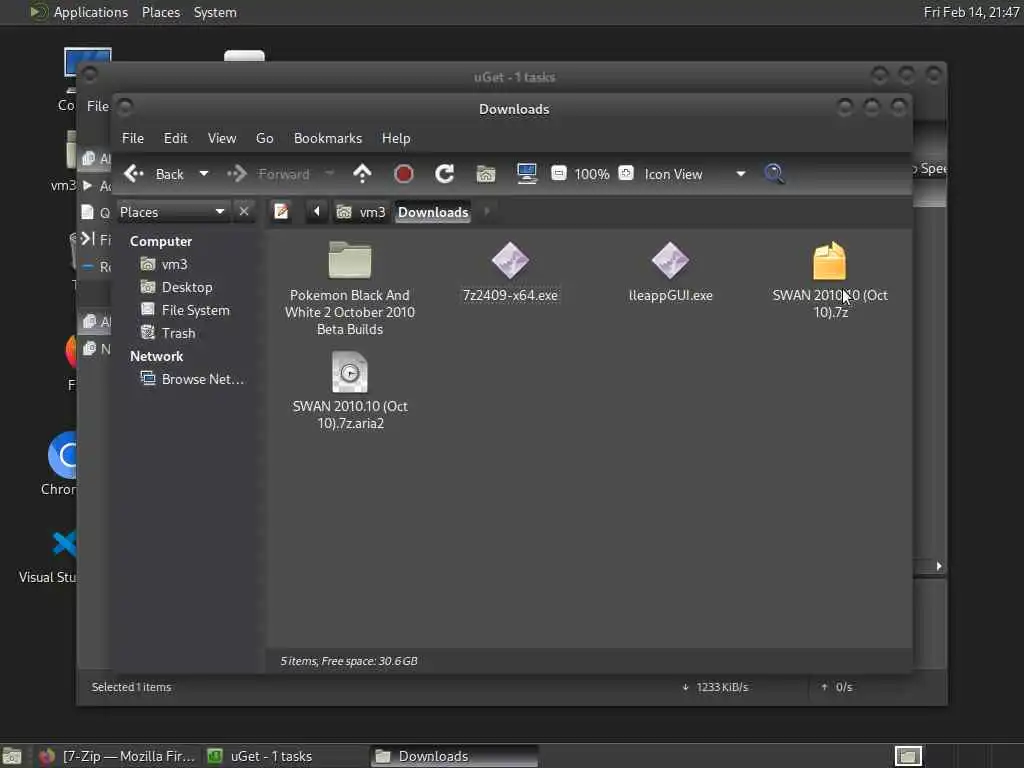The width and height of the screenshot is (1024, 768).
Task: Open Trash from the sidebar
Action: 168,333
